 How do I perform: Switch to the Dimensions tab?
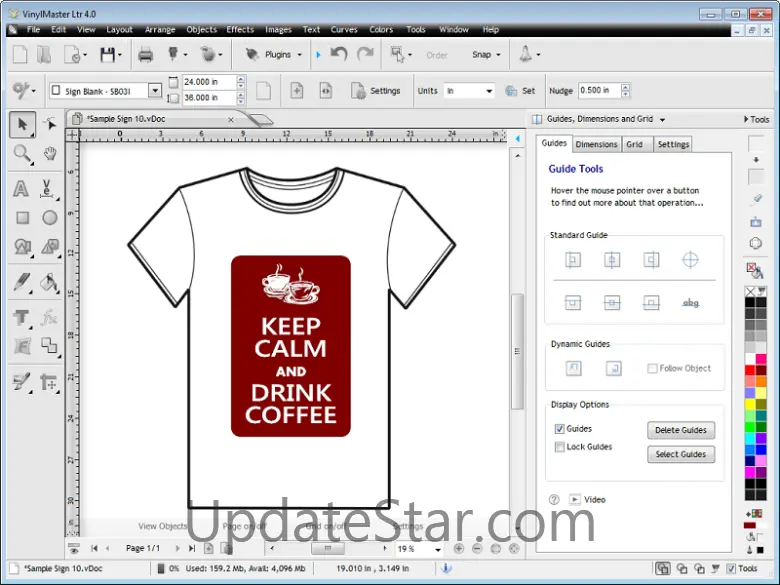pyautogui.click(x=596, y=144)
